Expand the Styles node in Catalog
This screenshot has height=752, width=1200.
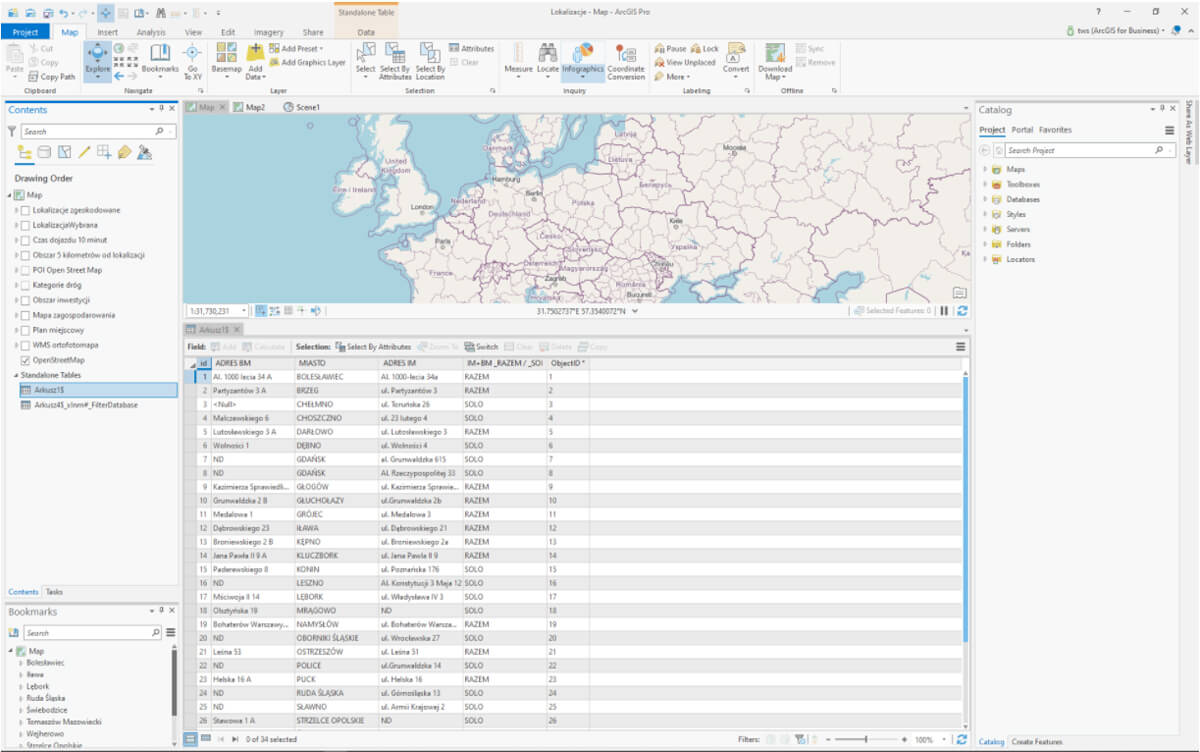(x=985, y=214)
